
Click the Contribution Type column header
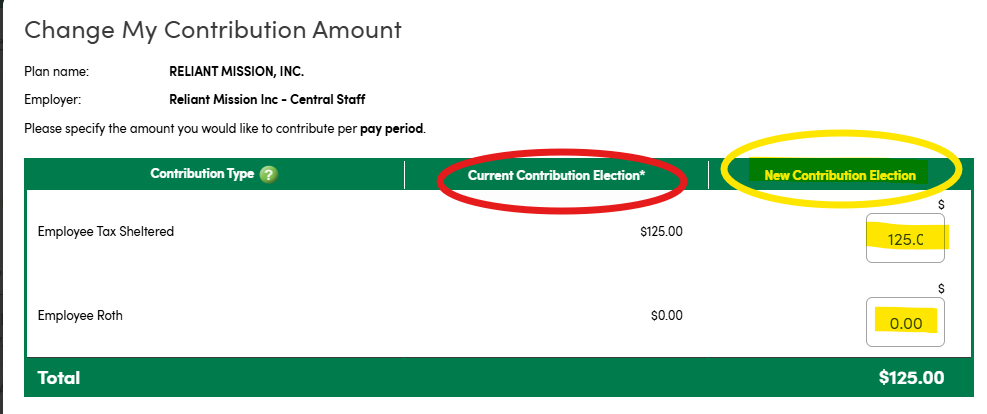(x=202, y=174)
